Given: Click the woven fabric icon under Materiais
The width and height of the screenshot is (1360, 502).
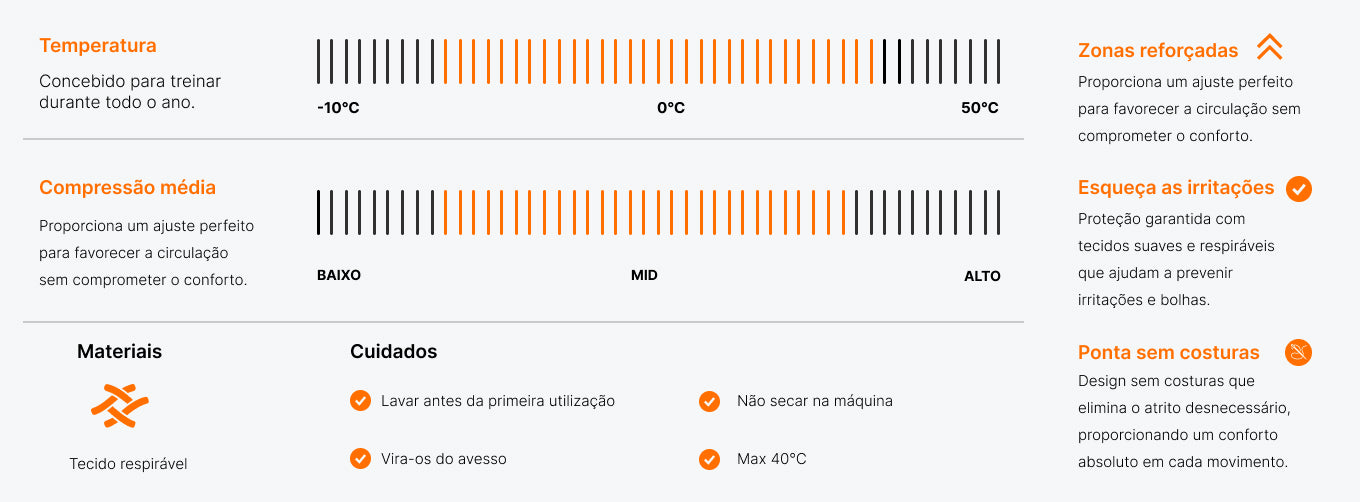Looking at the screenshot, I should point(120,405).
